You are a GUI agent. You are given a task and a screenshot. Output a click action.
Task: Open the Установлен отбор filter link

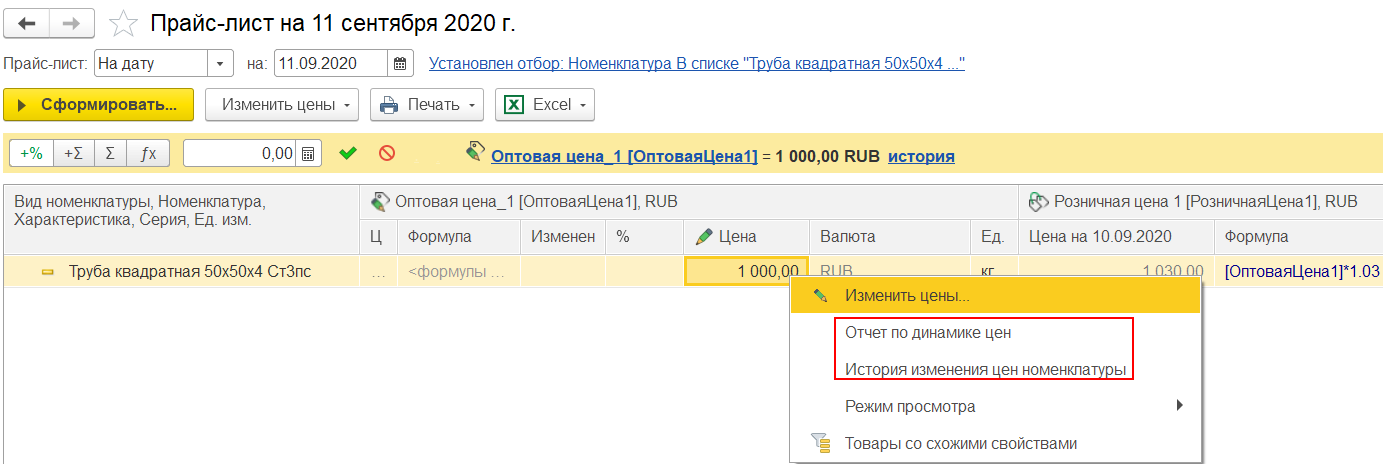(696, 63)
